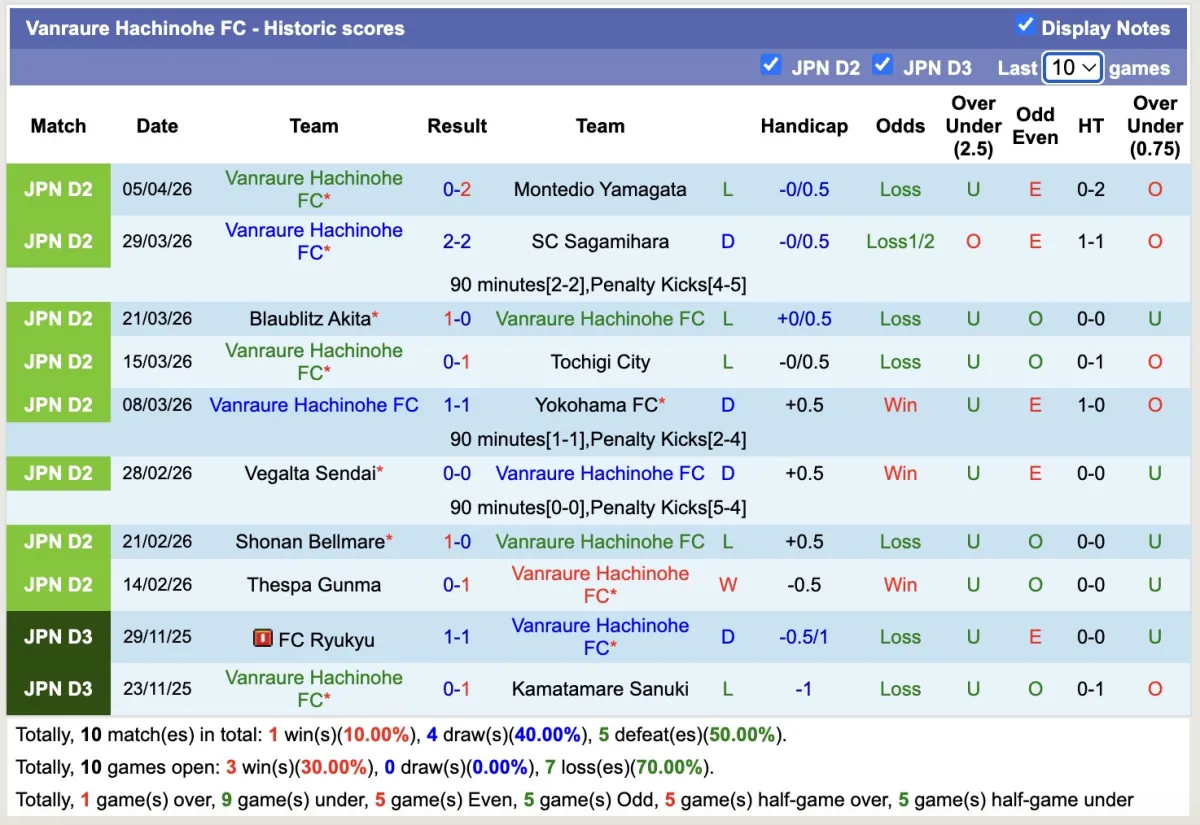Select Shonan Bellmare team link
1200x825 pixels.
click(309, 542)
